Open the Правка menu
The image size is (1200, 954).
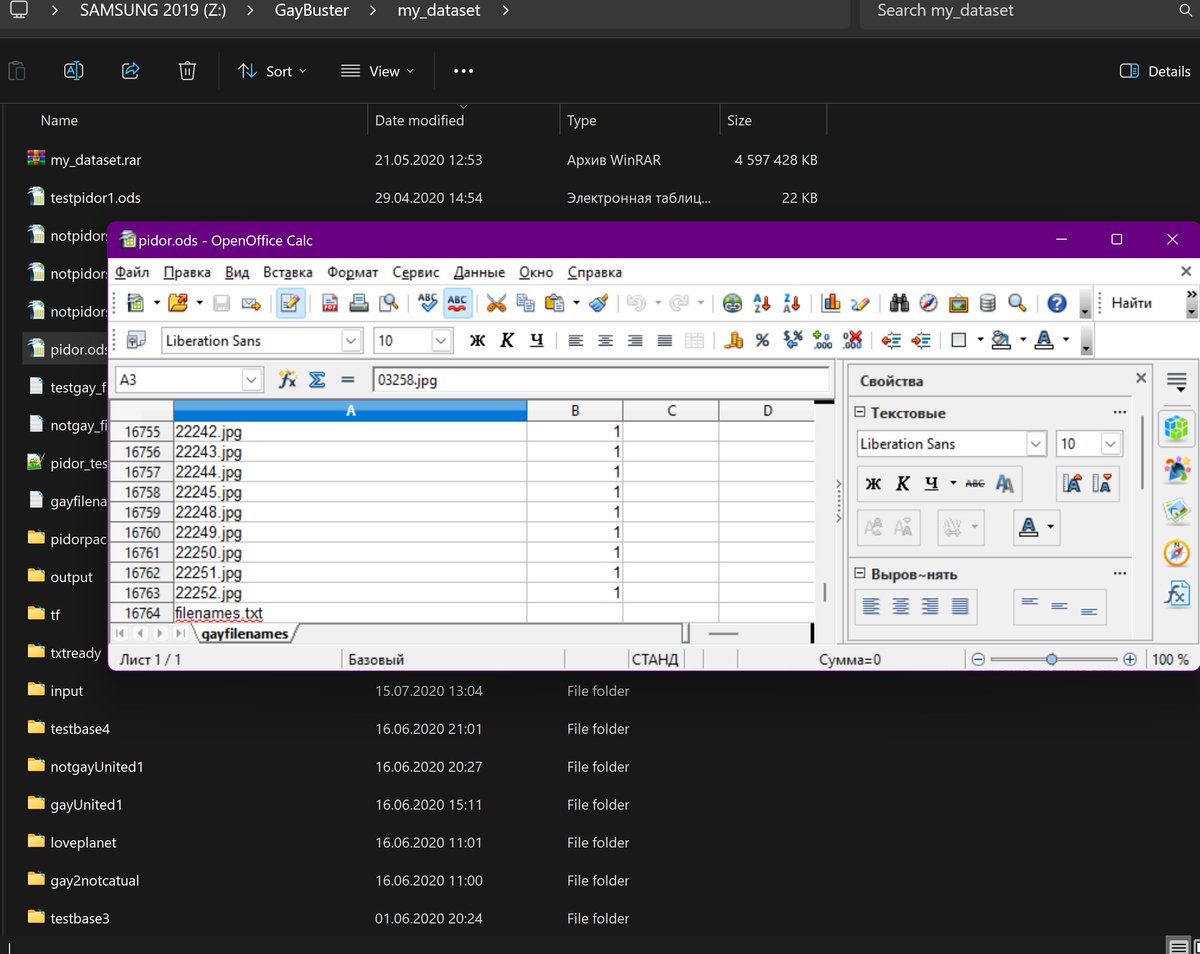187,272
